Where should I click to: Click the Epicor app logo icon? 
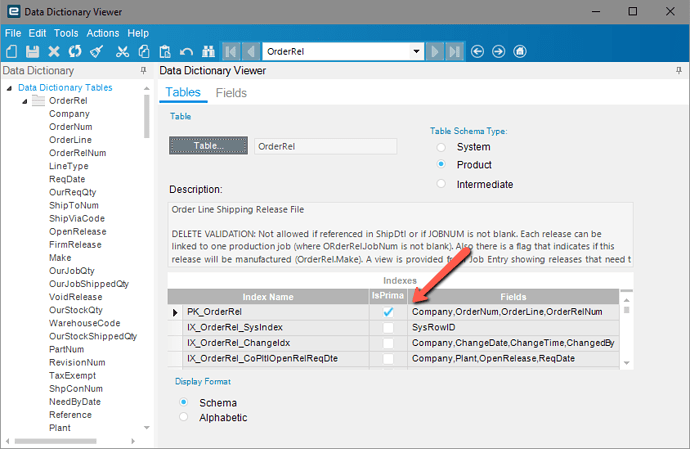[x=13, y=11]
